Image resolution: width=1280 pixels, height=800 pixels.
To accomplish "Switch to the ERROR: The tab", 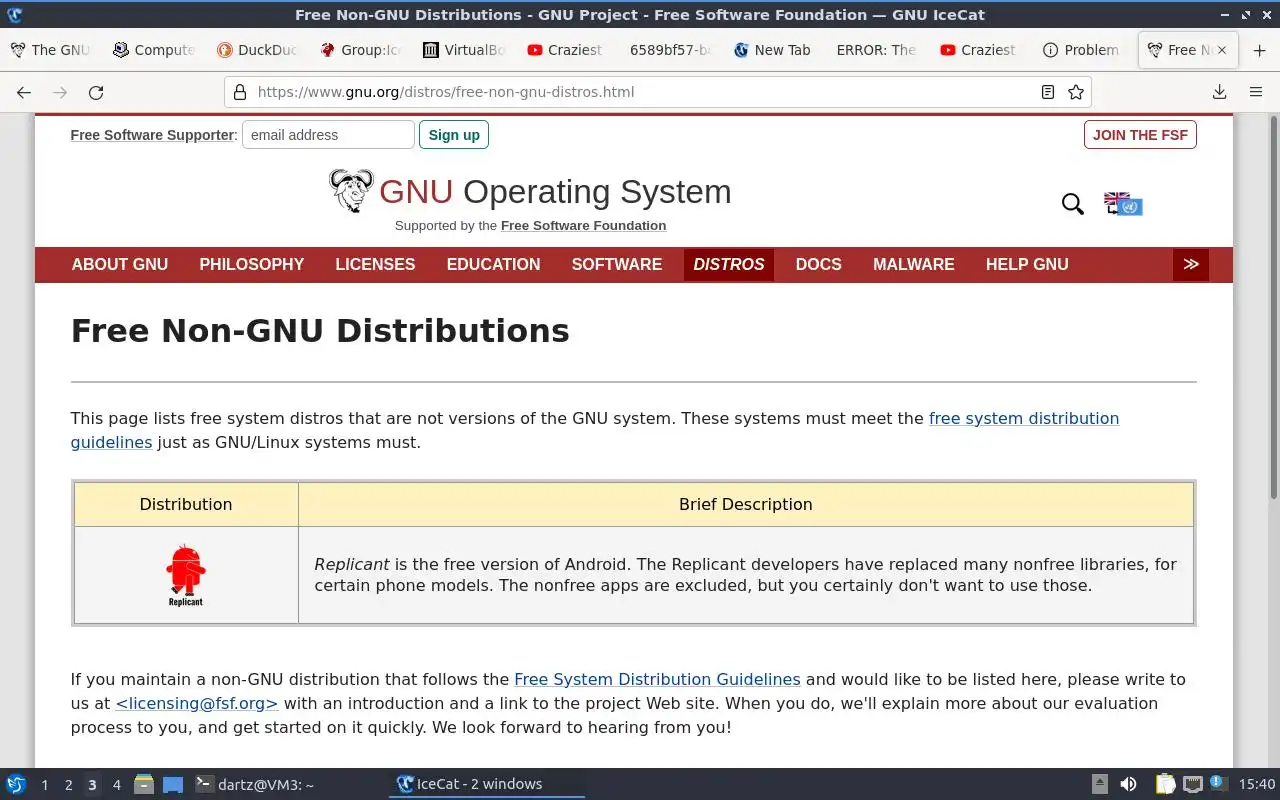I will (x=877, y=50).
